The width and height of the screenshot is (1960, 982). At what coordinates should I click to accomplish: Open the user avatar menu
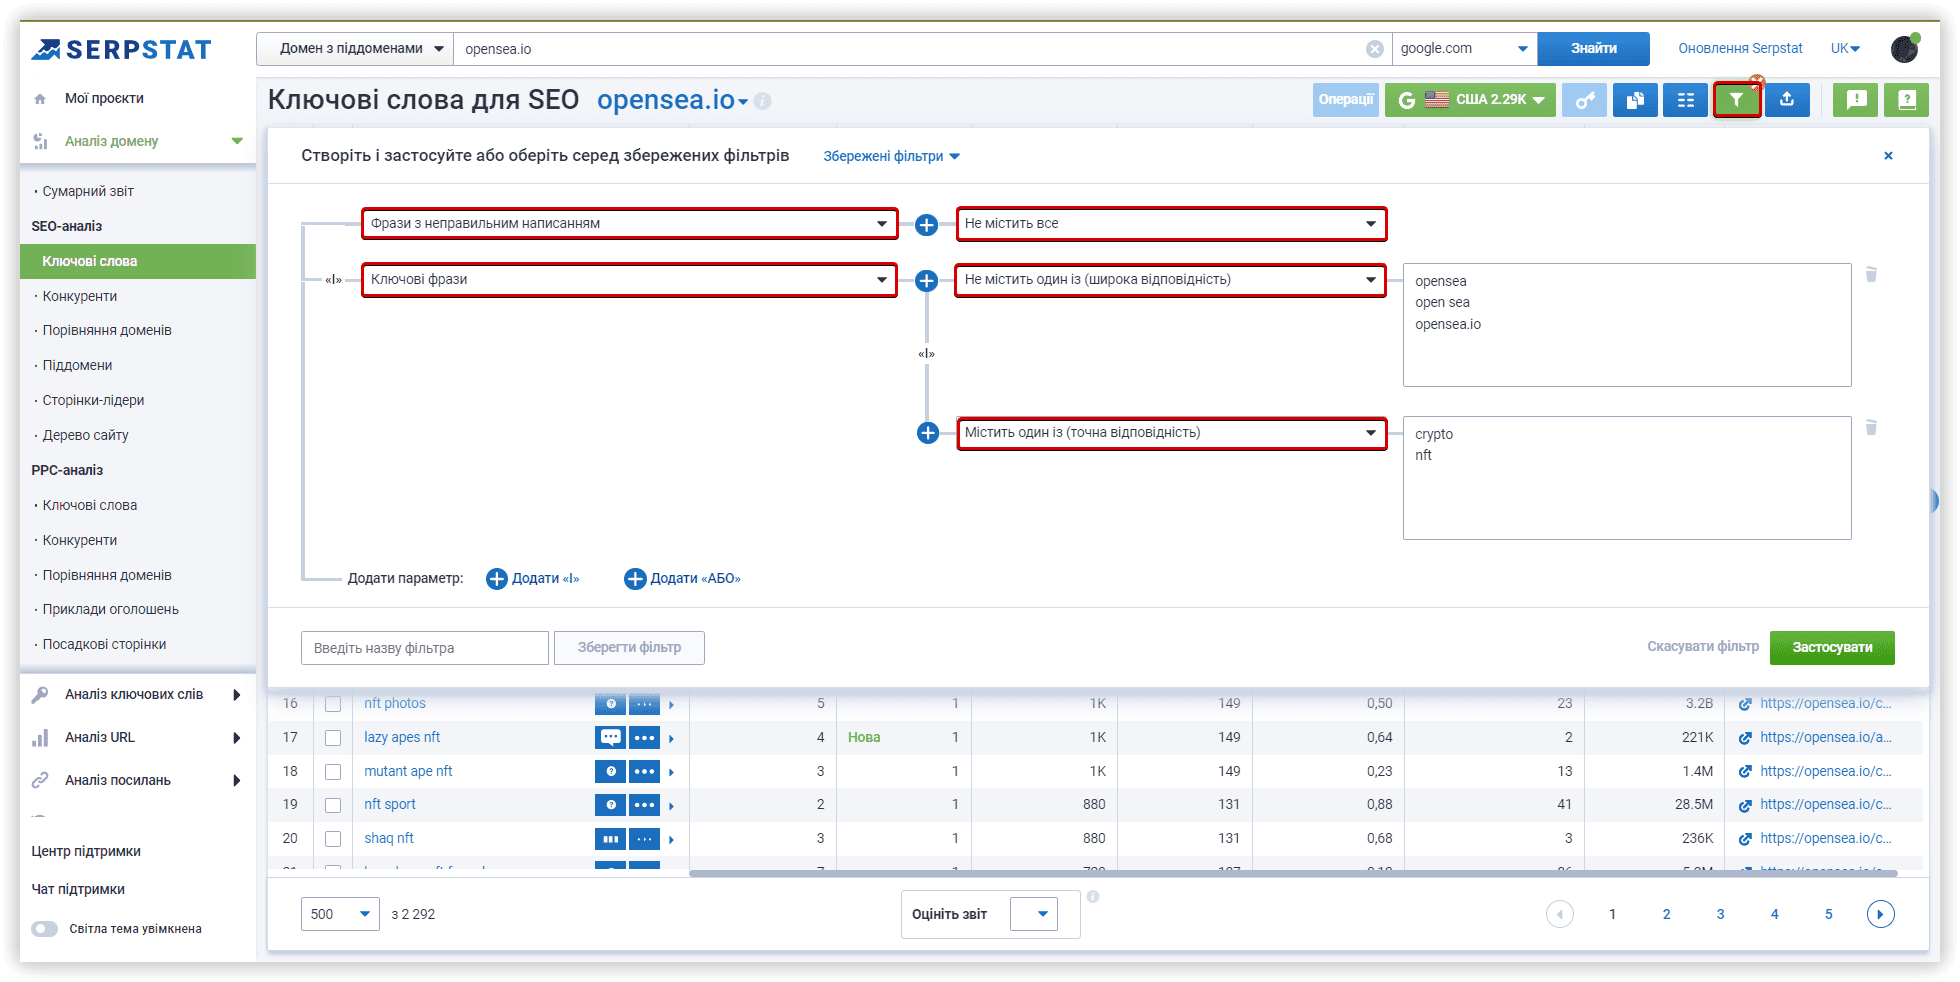1905,48
